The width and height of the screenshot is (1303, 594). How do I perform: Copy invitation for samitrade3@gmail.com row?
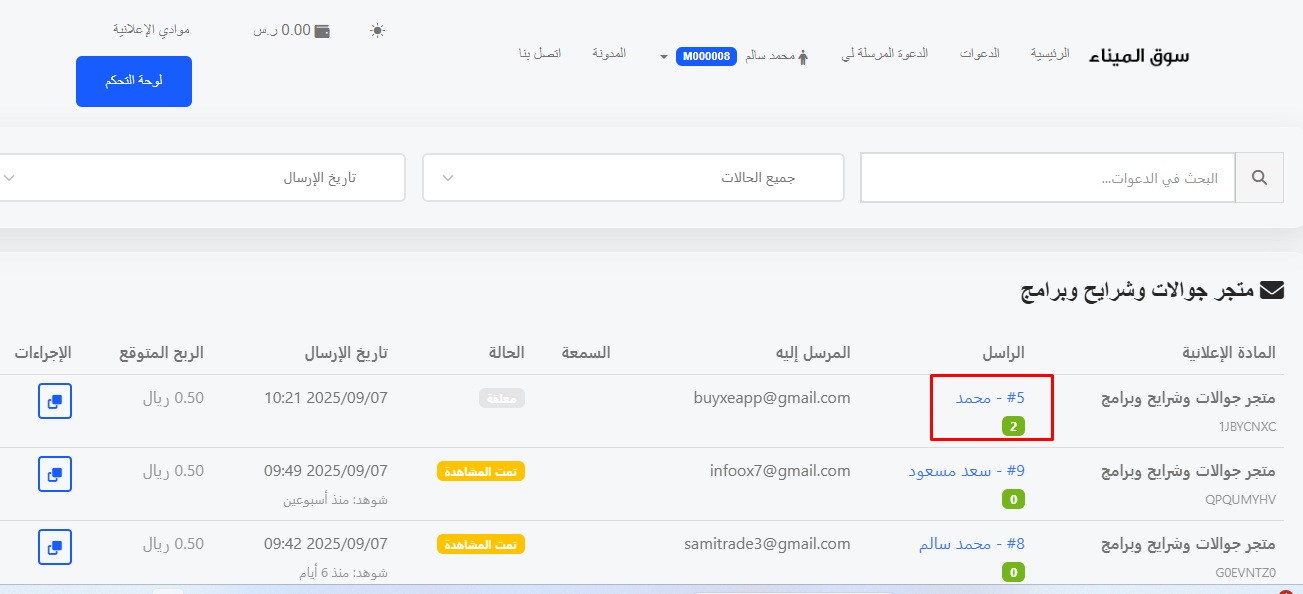click(55, 546)
